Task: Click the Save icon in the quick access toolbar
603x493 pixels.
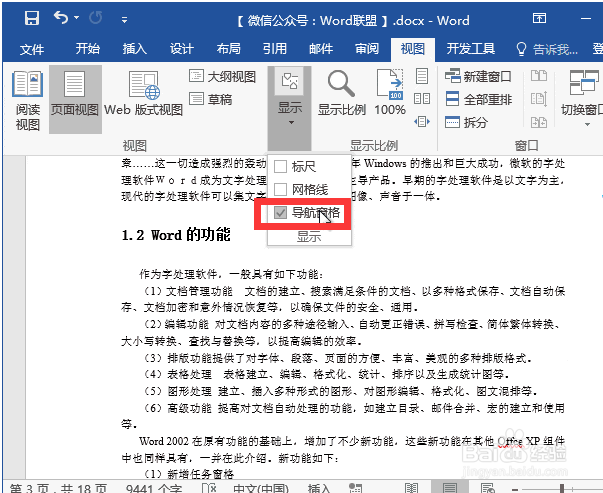Action: pos(32,18)
